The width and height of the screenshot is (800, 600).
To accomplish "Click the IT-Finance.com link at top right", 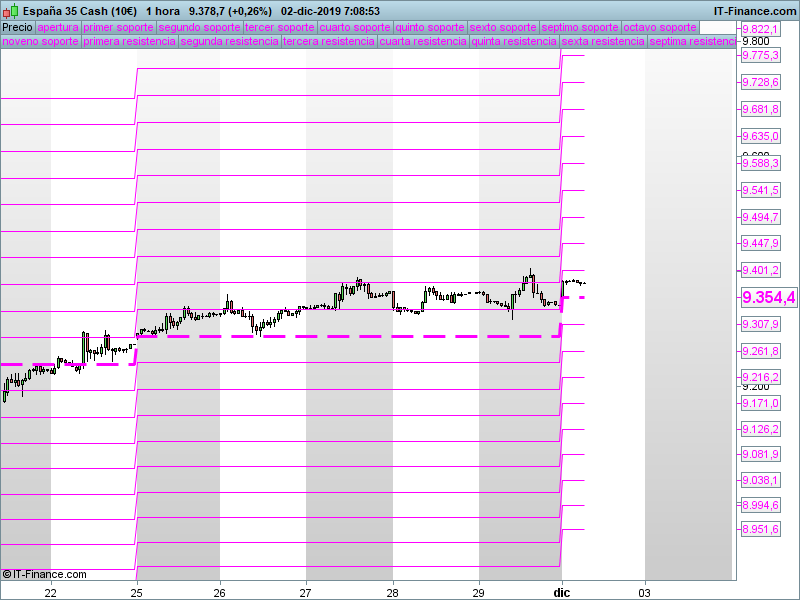I will [754, 11].
